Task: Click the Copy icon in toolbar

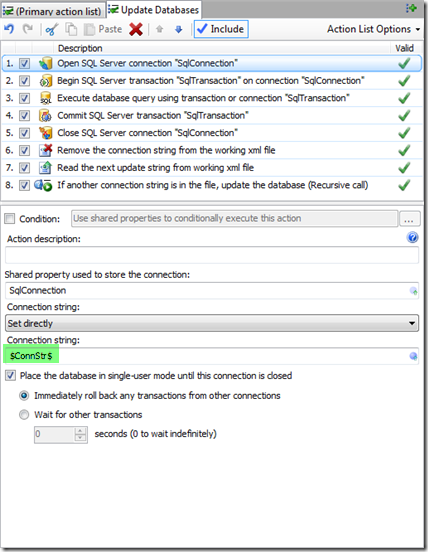Action: 71,29
